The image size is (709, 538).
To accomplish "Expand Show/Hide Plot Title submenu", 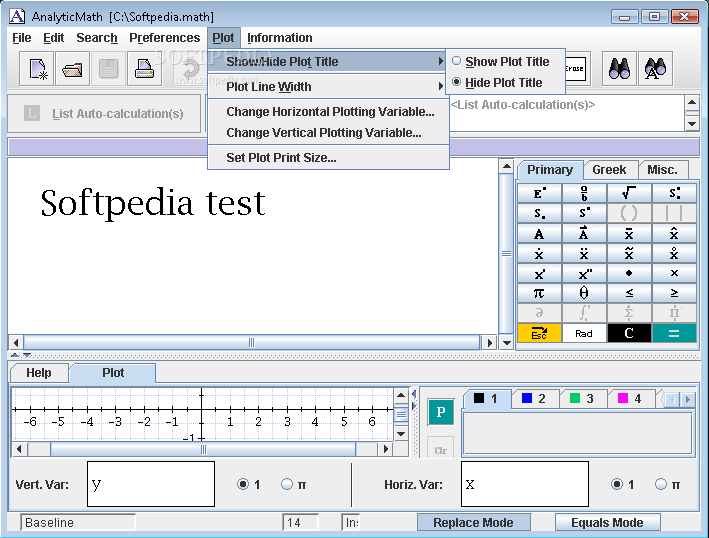I will [x=328, y=61].
